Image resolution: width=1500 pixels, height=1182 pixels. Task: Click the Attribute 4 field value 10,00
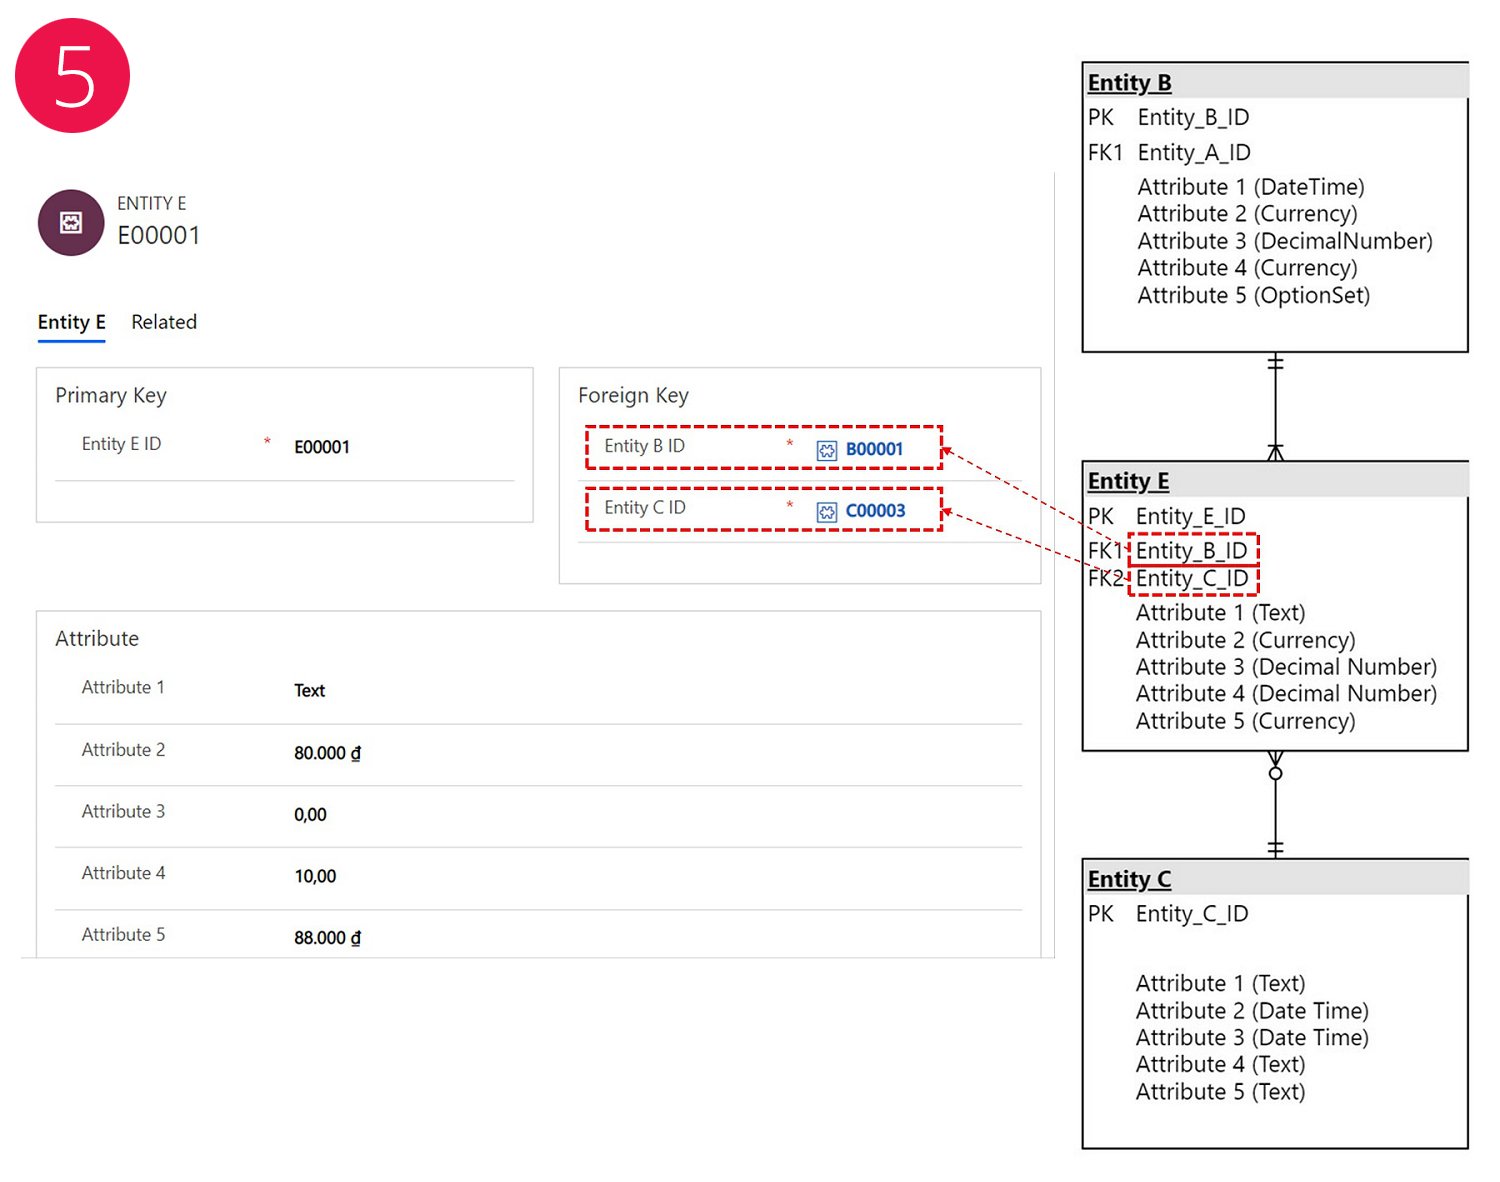315,876
